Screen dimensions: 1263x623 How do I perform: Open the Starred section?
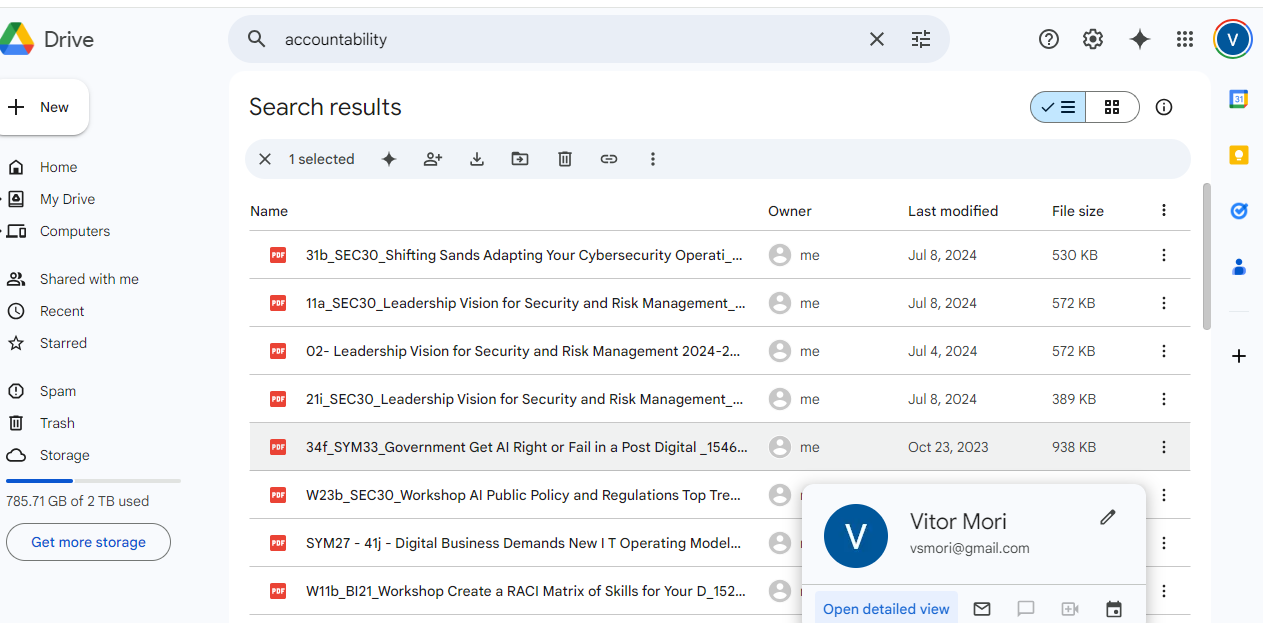click(63, 343)
